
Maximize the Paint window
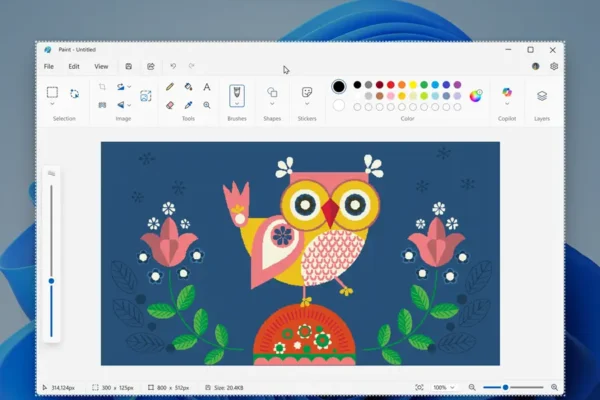530,50
